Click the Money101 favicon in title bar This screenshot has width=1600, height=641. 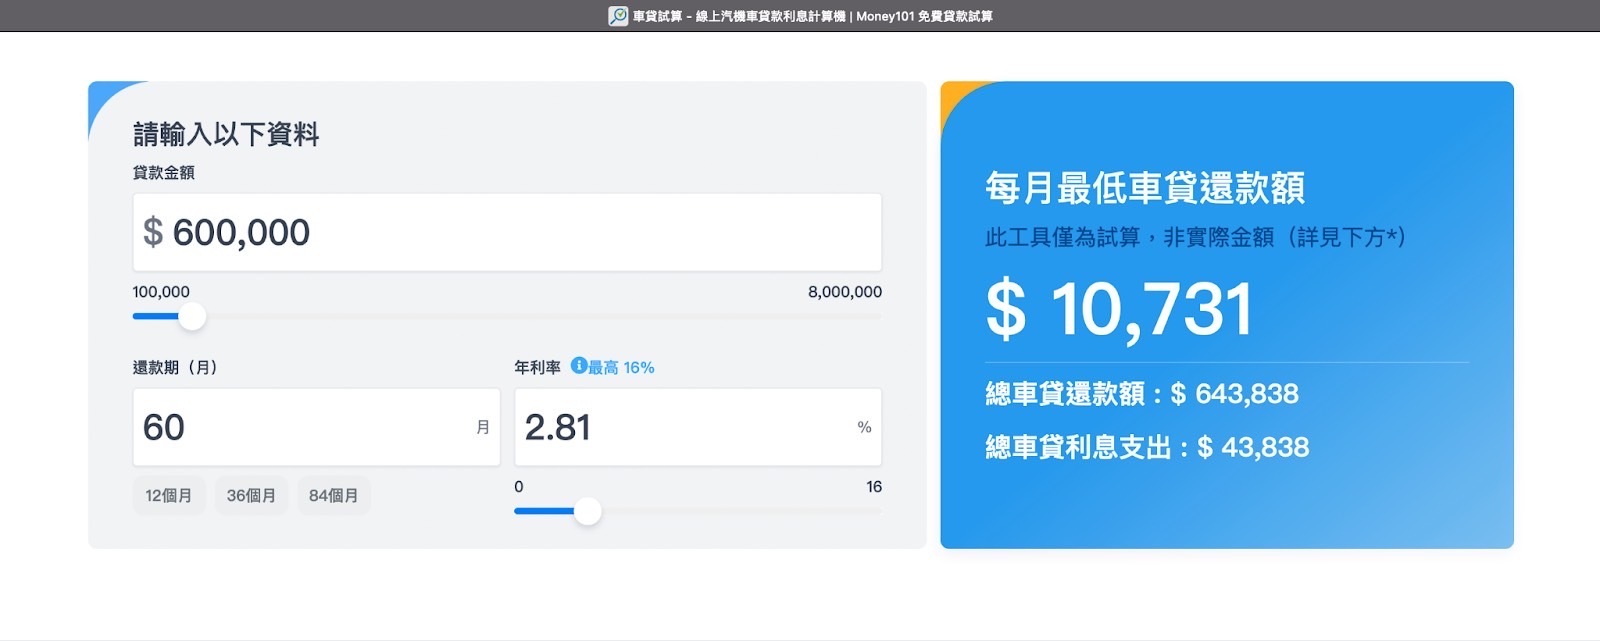(618, 16)
